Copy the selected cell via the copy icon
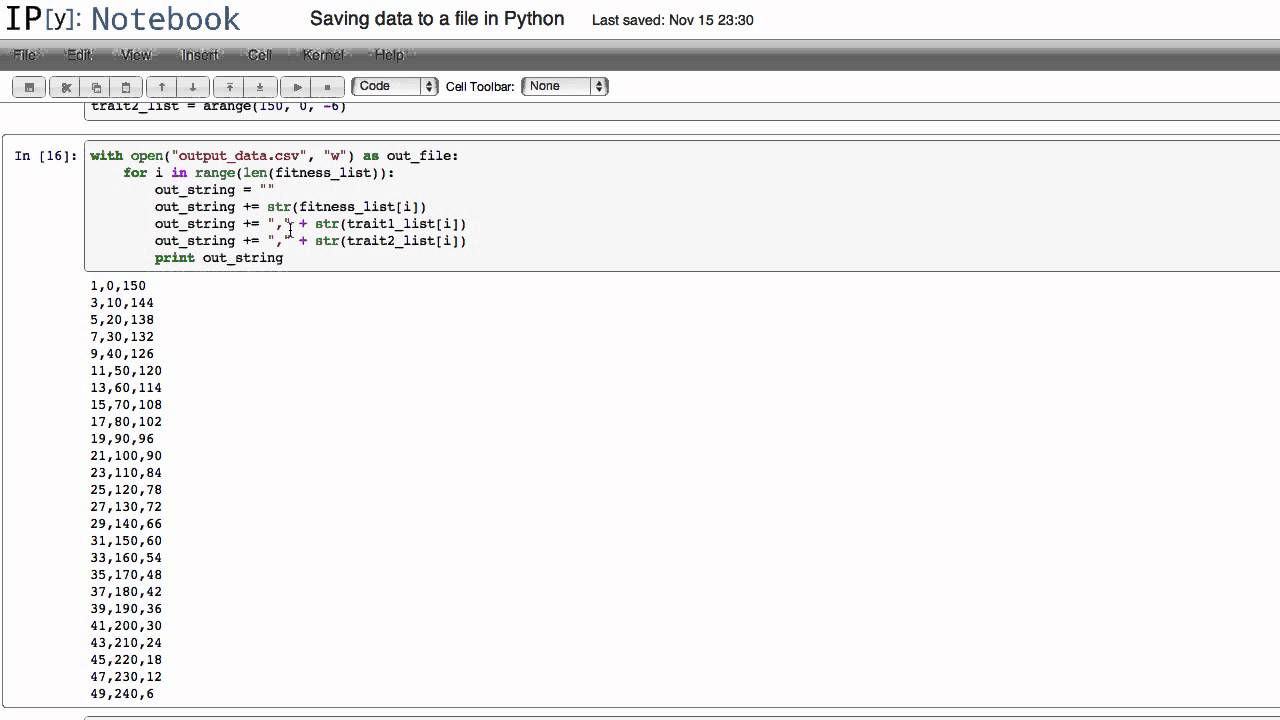 tap(96, 86)
